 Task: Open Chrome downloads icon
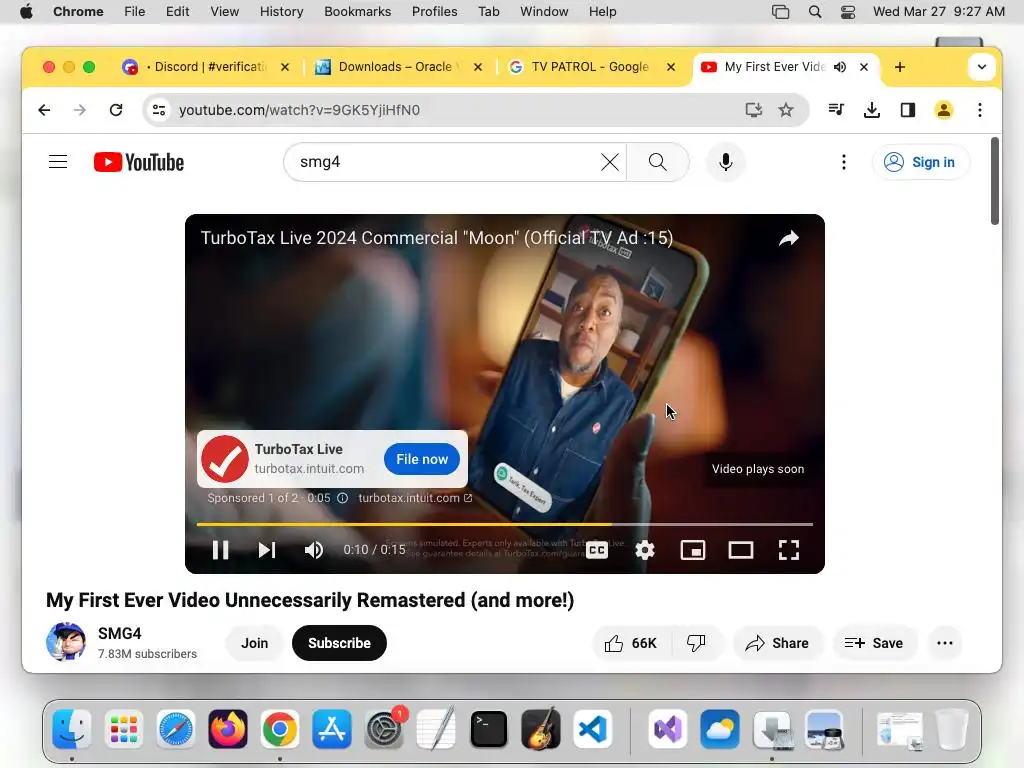click(872, 110)
